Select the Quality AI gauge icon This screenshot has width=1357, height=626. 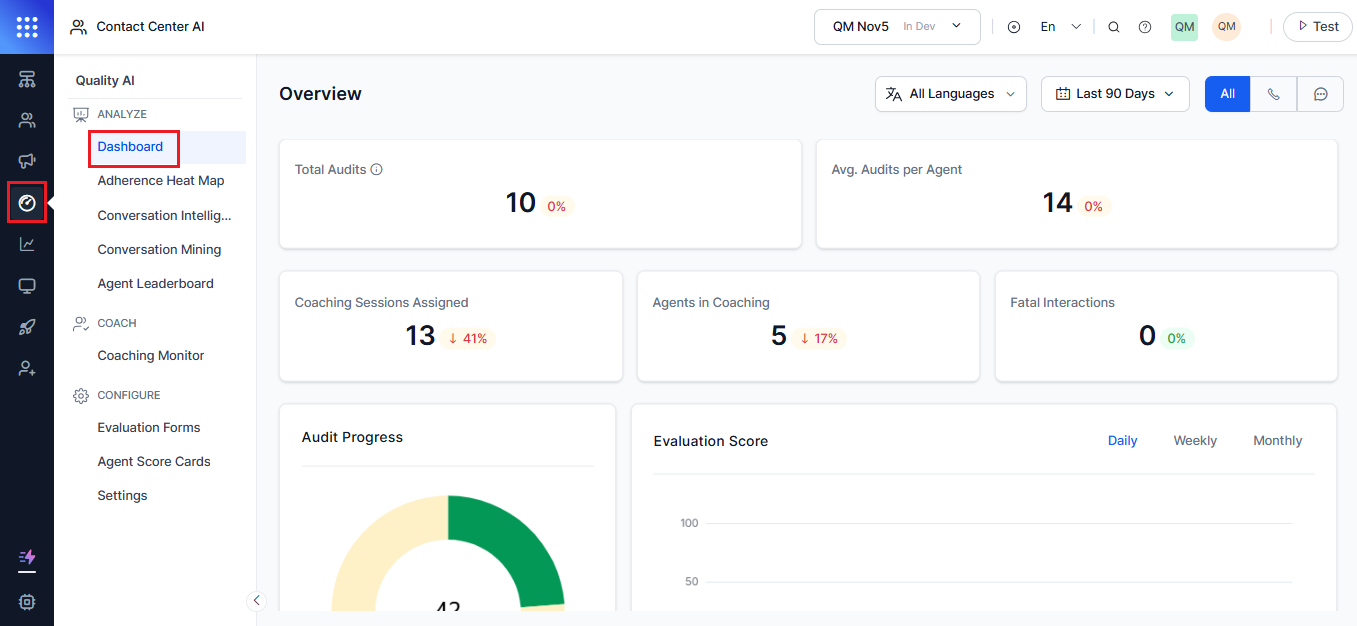pos(27,203)
